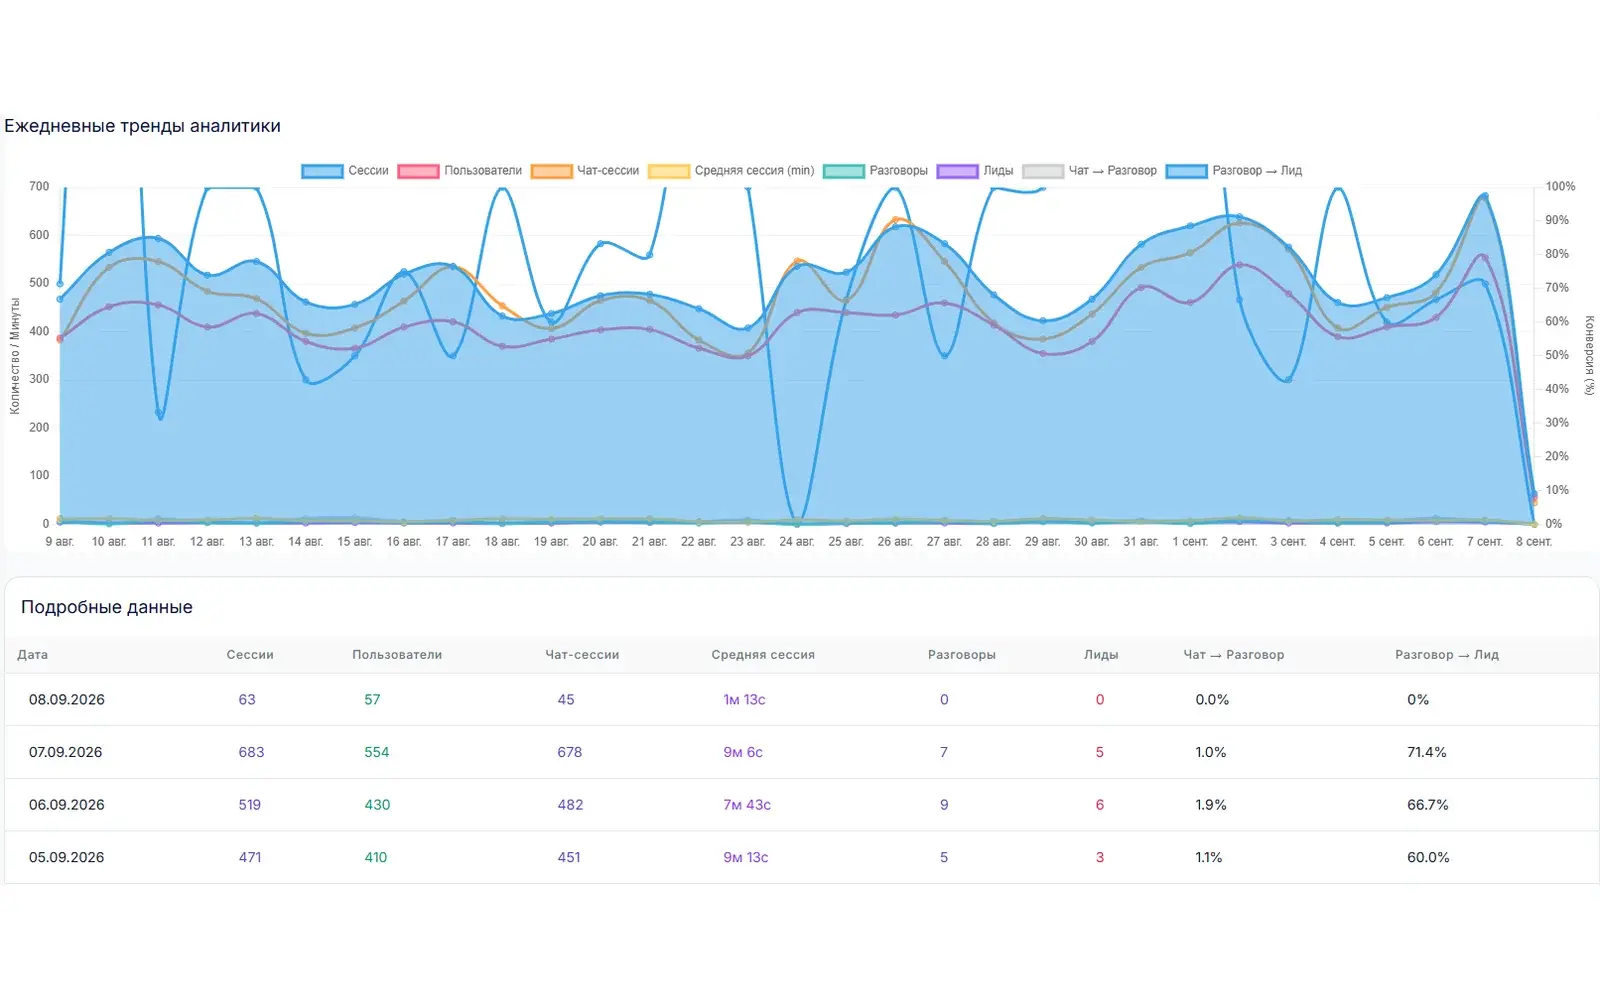This screenshot has height=1000, width=1600.
Task: Hide the Пользователи series via its legend entry
Action: 460,171
